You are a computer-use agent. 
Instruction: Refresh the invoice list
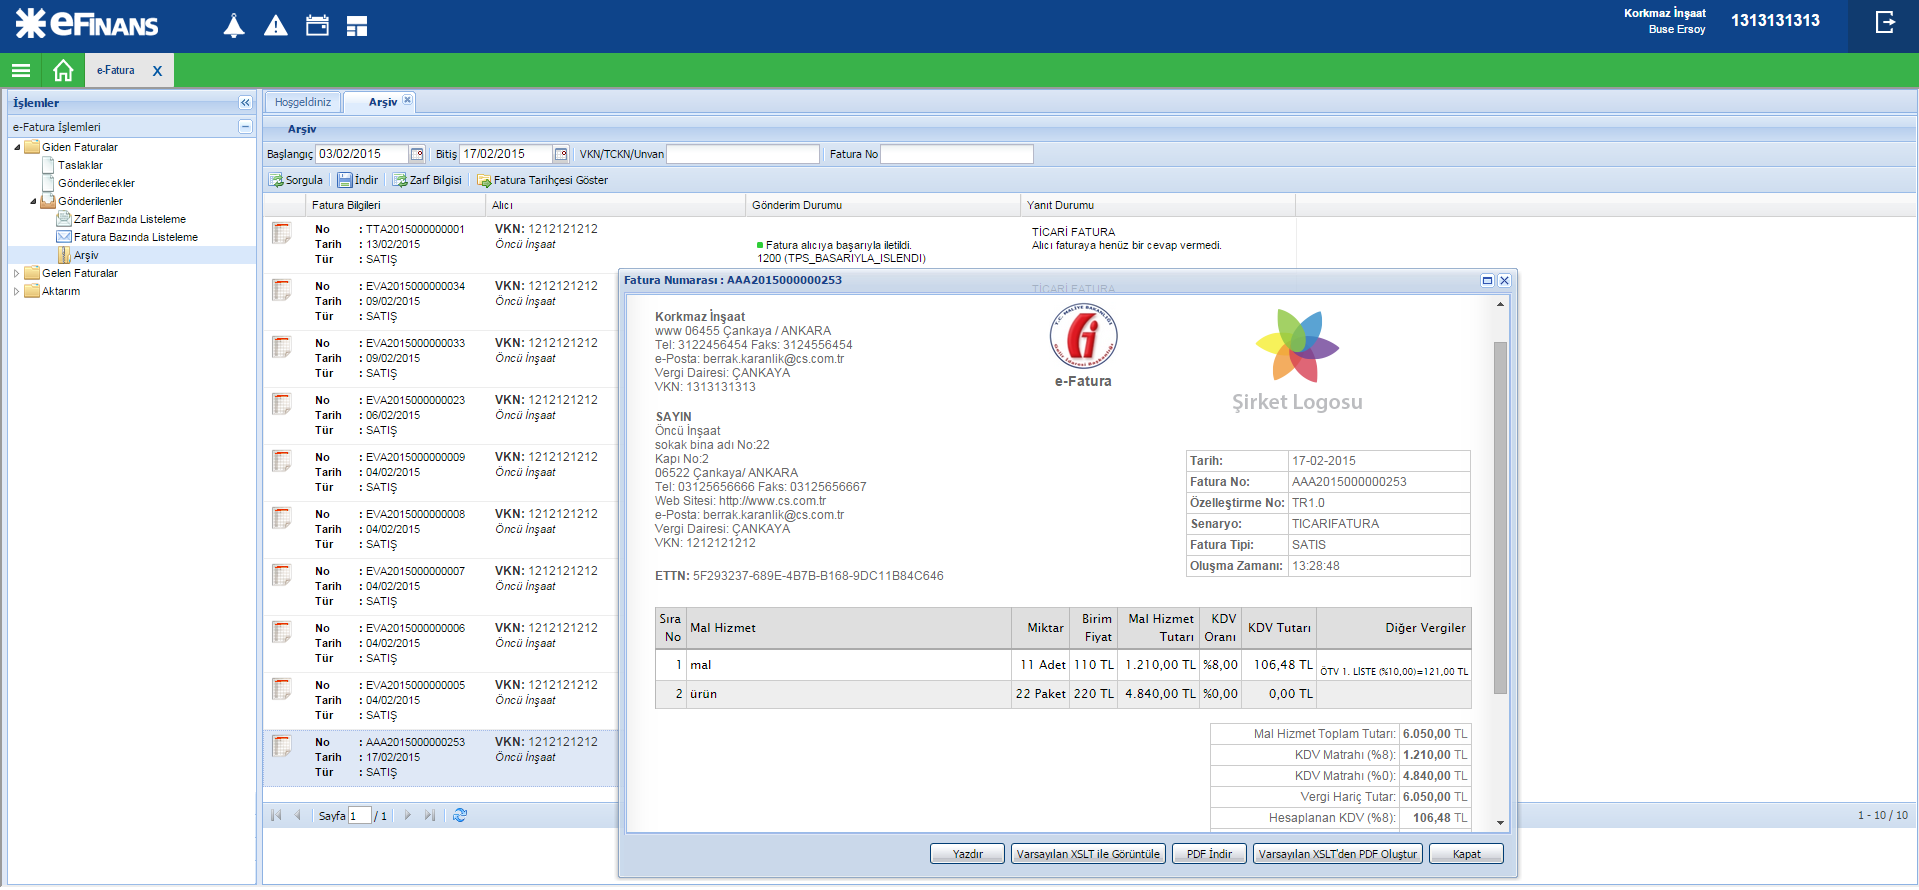(460, 815)
